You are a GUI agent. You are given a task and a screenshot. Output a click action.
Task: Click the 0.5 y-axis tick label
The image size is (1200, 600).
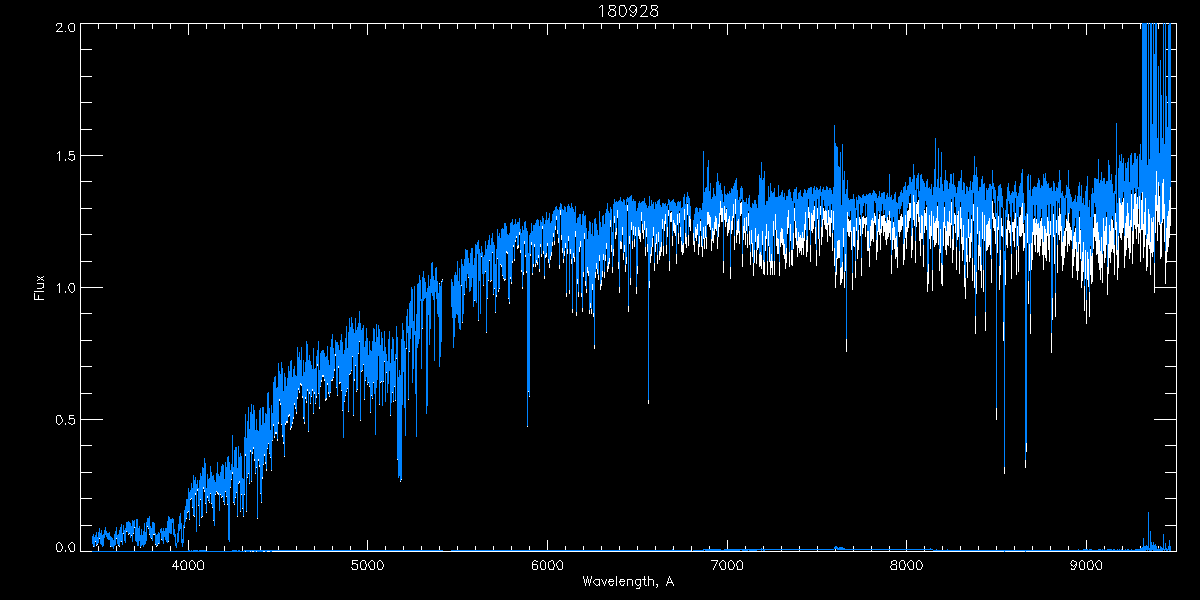click(62, 419)
